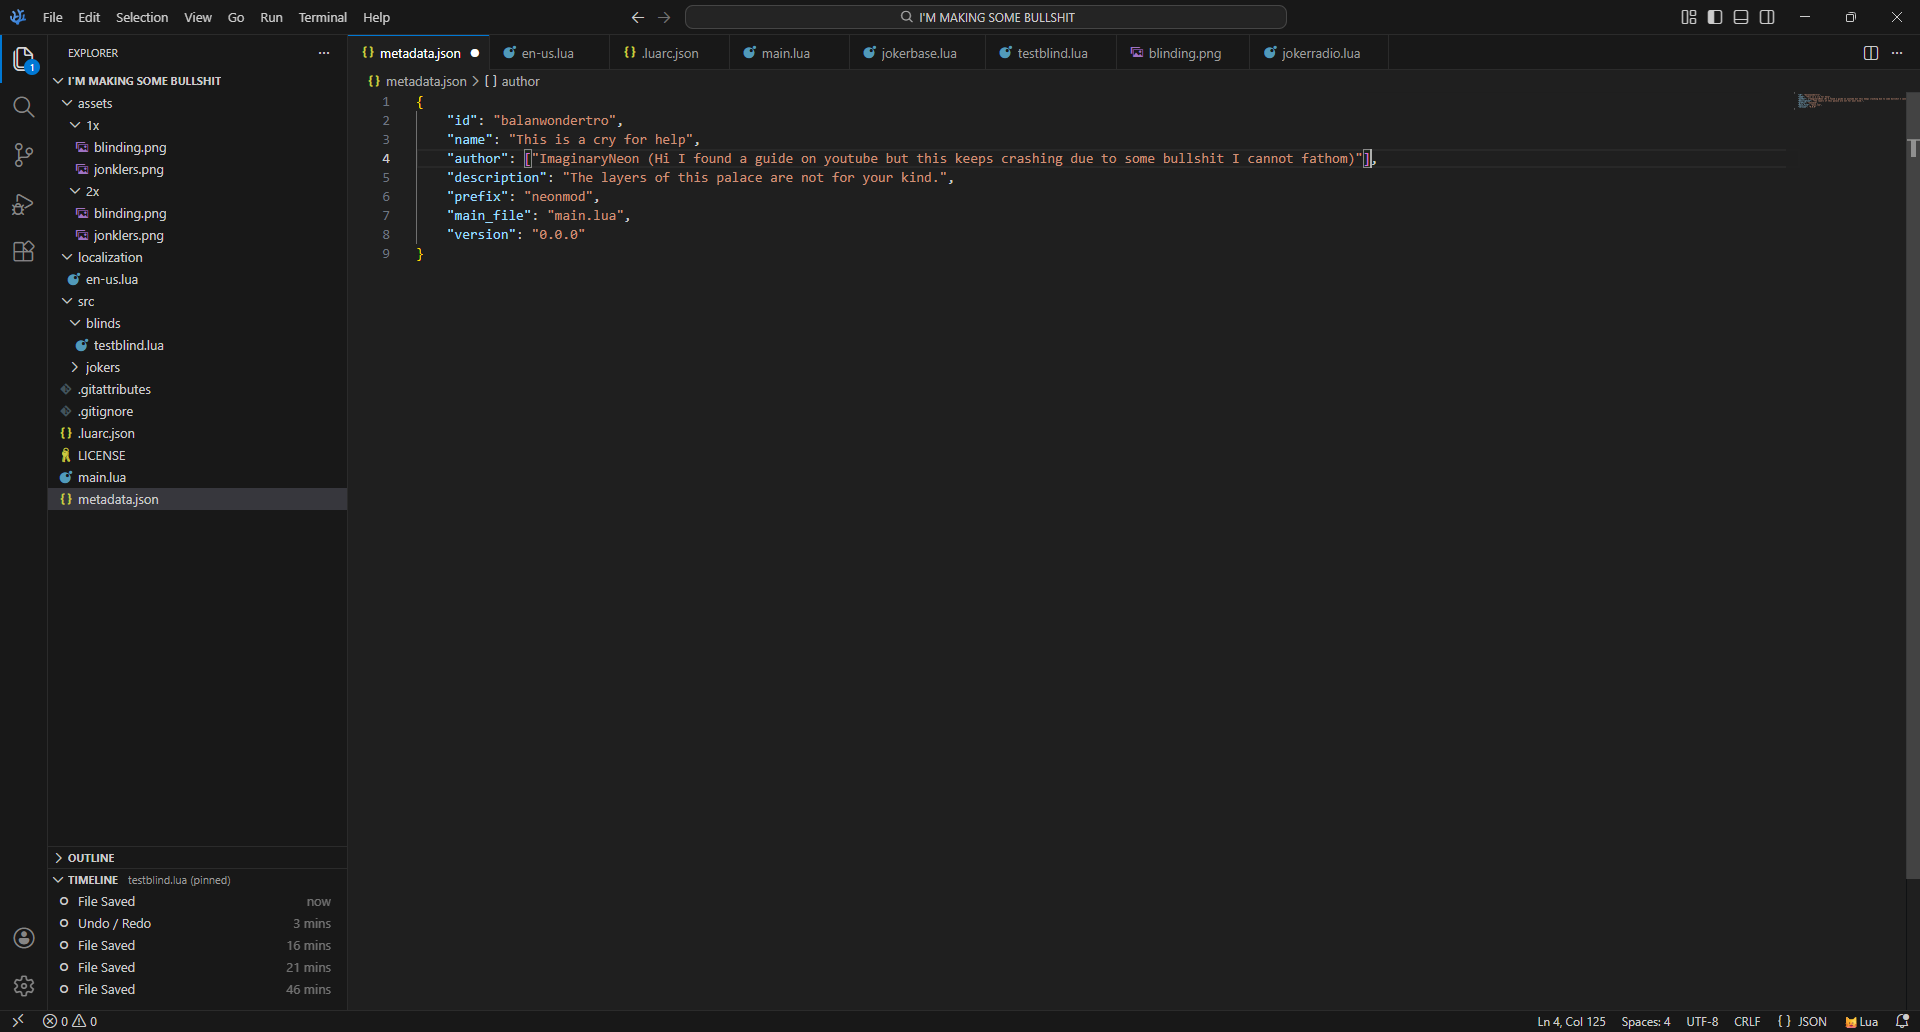
Task: Click the CRLF line ending indicator
Action: pyautogui.click(x=1747, y=1021)
